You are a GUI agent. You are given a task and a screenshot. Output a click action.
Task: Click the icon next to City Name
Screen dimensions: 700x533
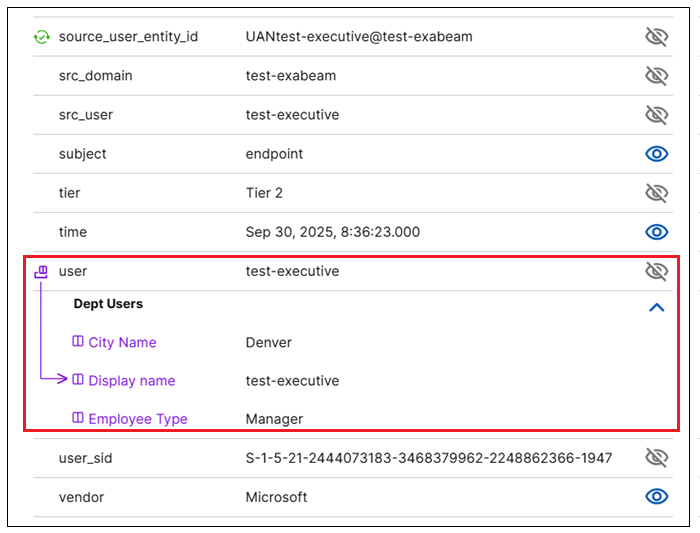pos(78,342)
